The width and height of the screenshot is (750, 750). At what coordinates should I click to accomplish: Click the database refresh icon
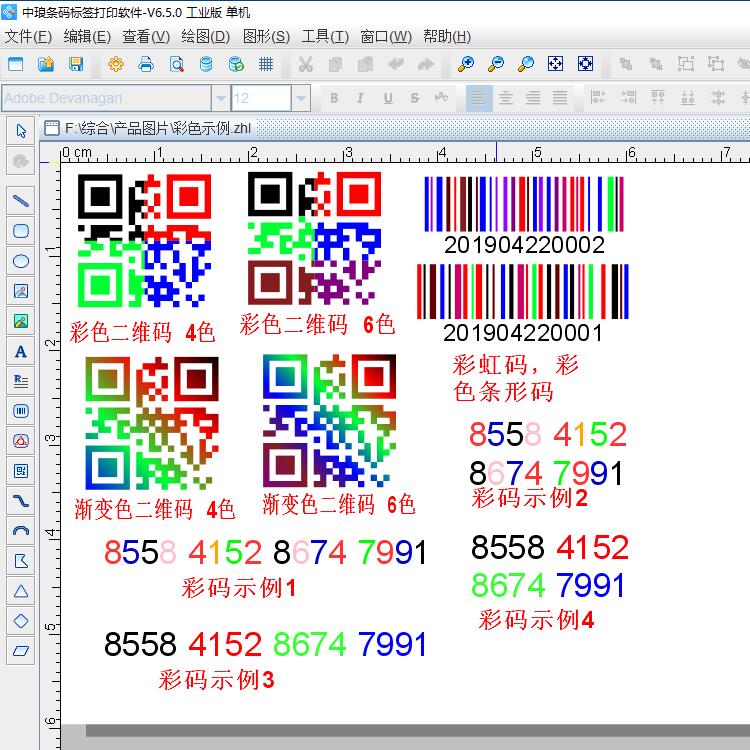236,64
